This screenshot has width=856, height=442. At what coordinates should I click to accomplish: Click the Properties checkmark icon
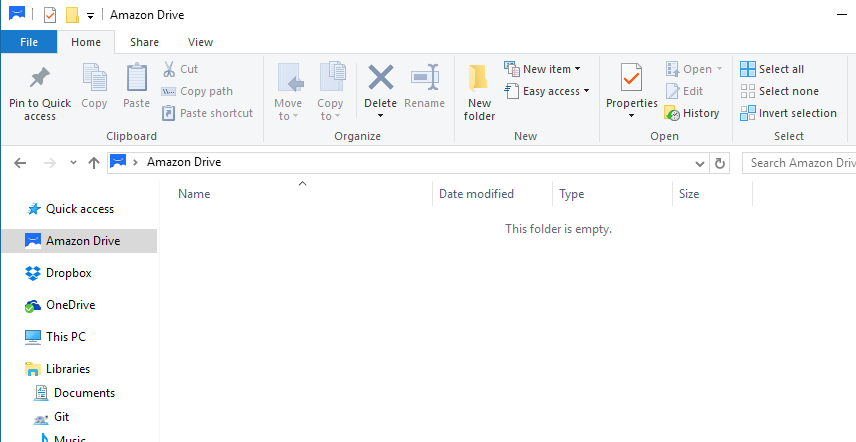click(631, 77)
